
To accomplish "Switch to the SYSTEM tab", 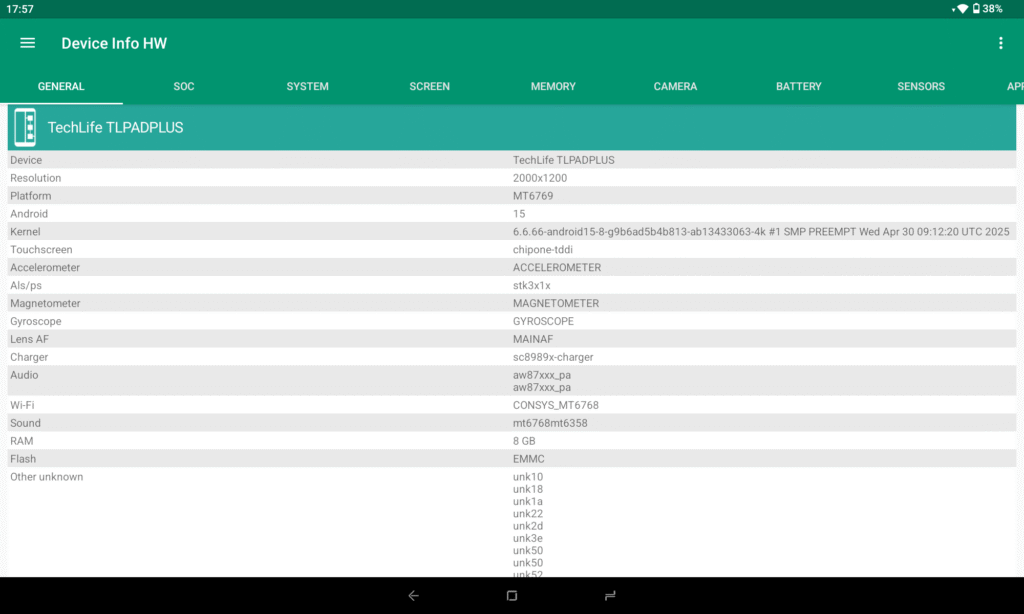I will tap(307, 87).
